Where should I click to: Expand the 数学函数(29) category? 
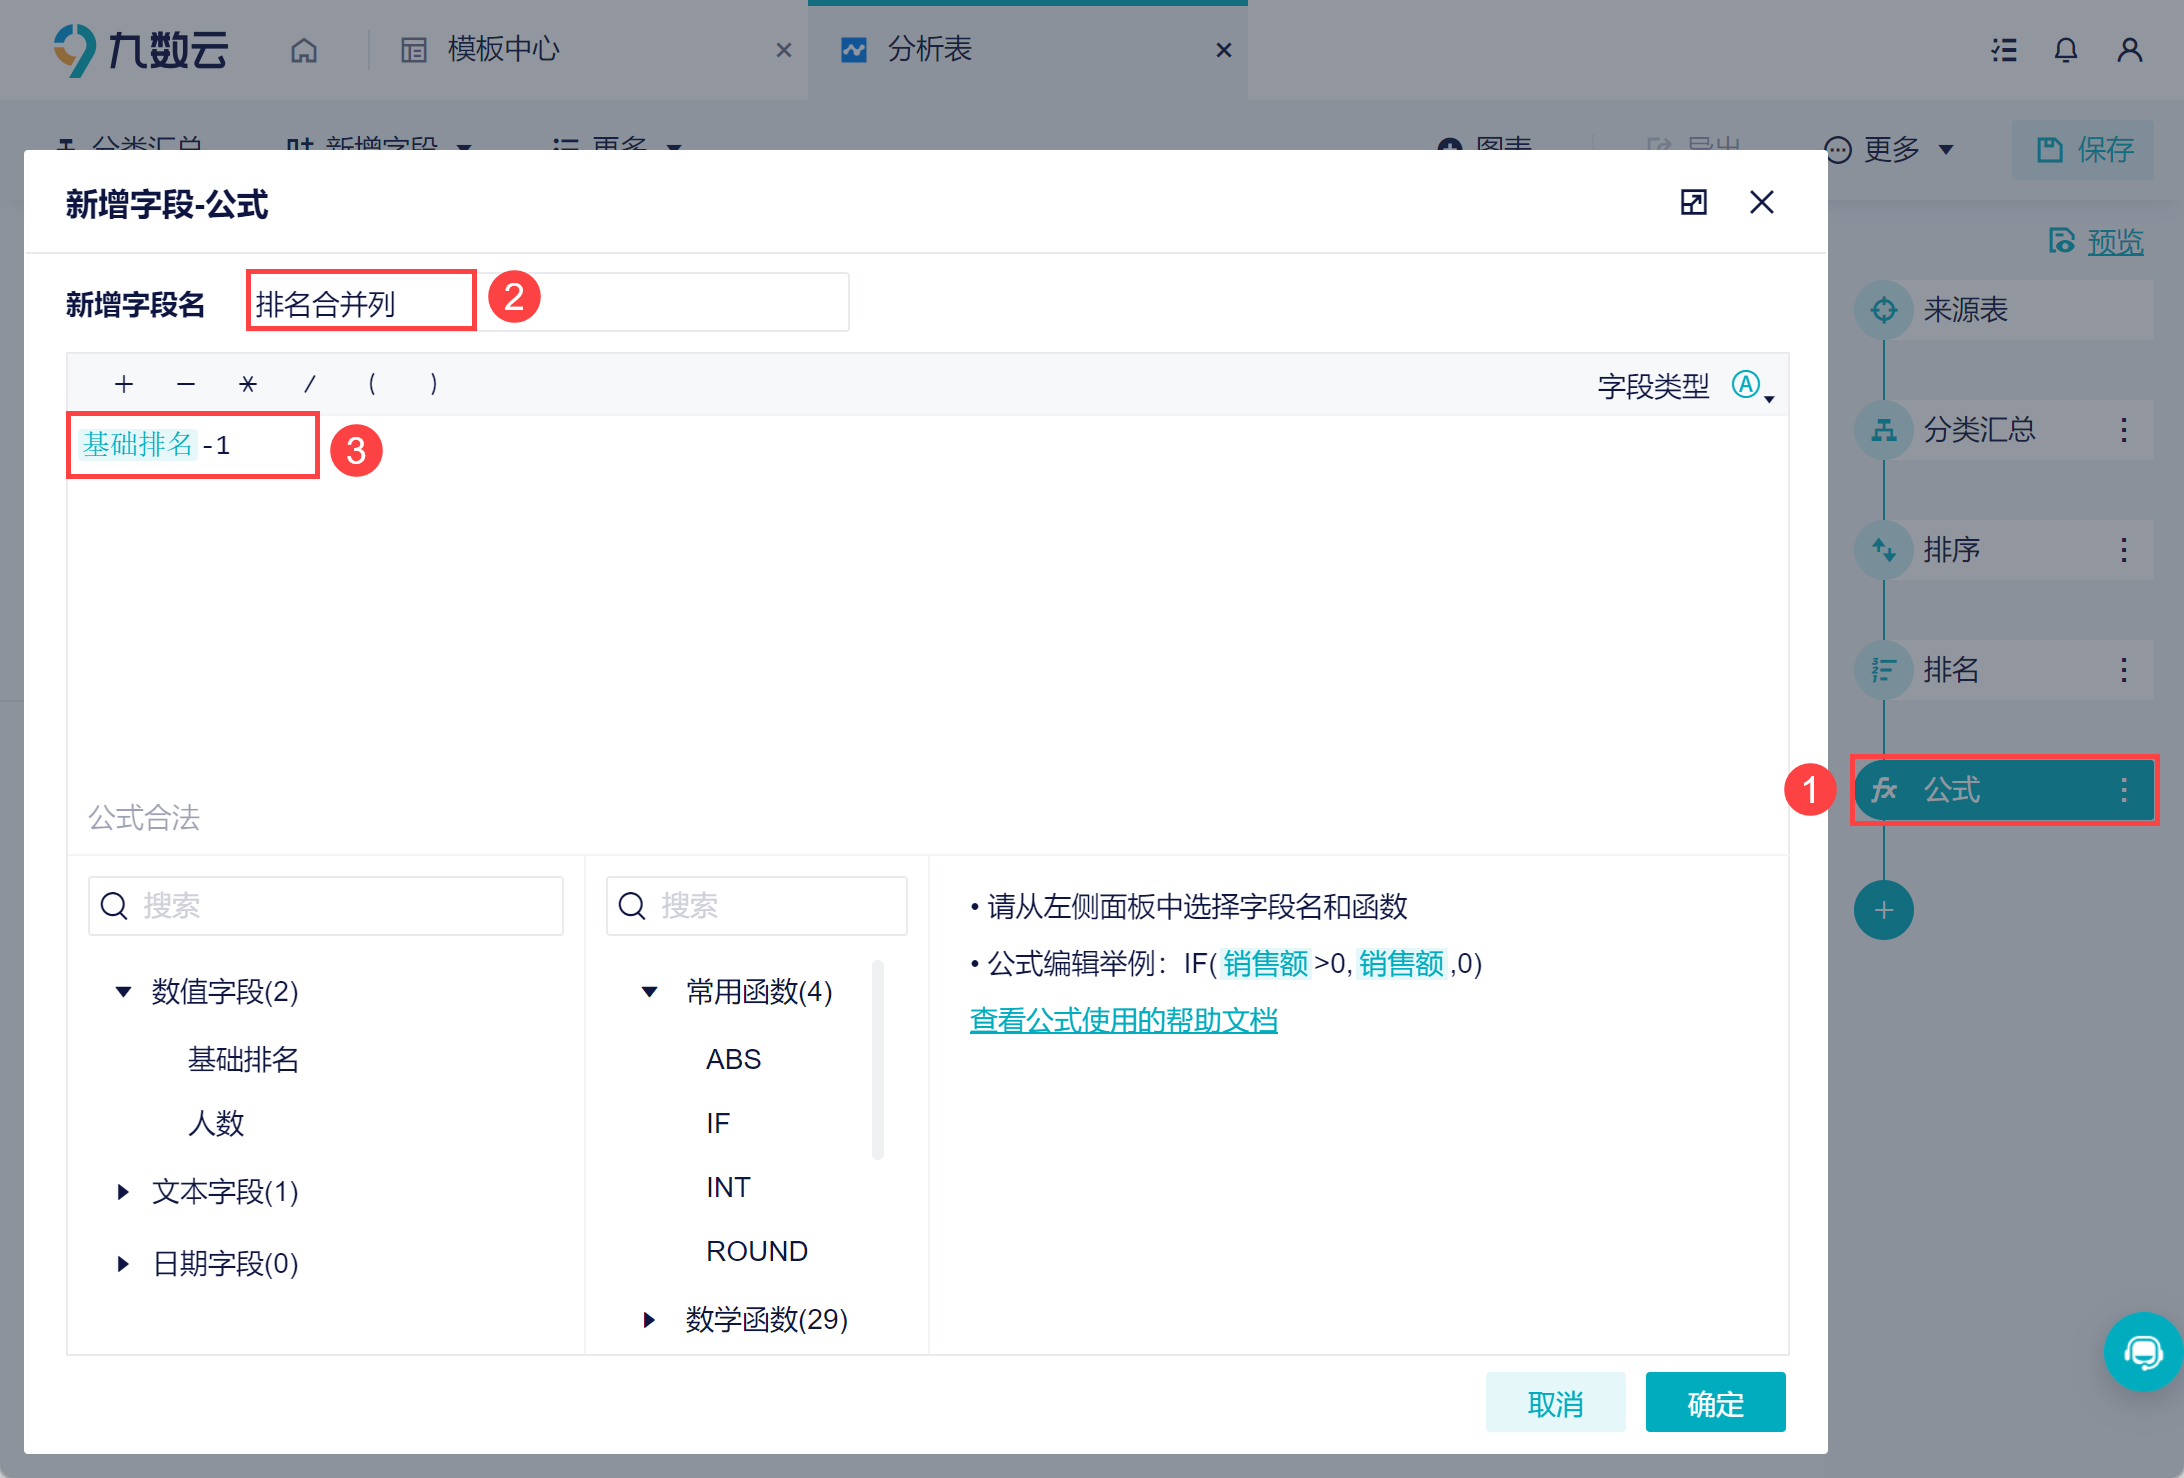649,1320
